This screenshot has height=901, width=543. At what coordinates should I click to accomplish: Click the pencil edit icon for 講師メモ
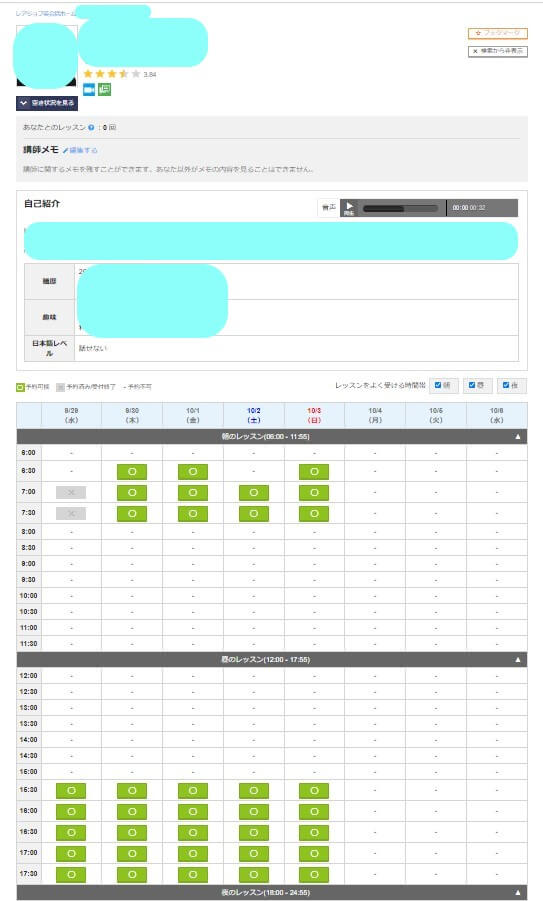click(66, 151)
